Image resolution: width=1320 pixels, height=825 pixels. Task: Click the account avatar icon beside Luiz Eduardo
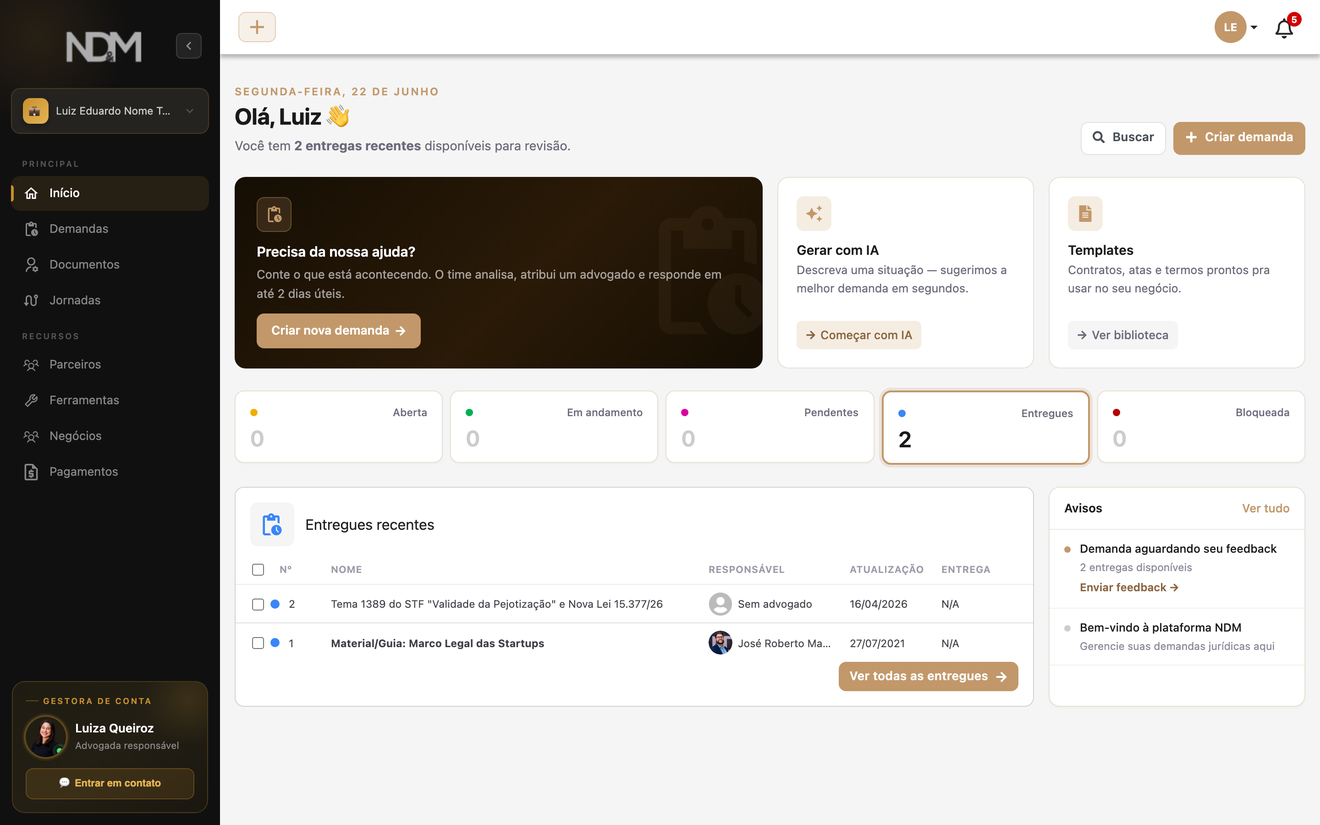pos(36,111)
